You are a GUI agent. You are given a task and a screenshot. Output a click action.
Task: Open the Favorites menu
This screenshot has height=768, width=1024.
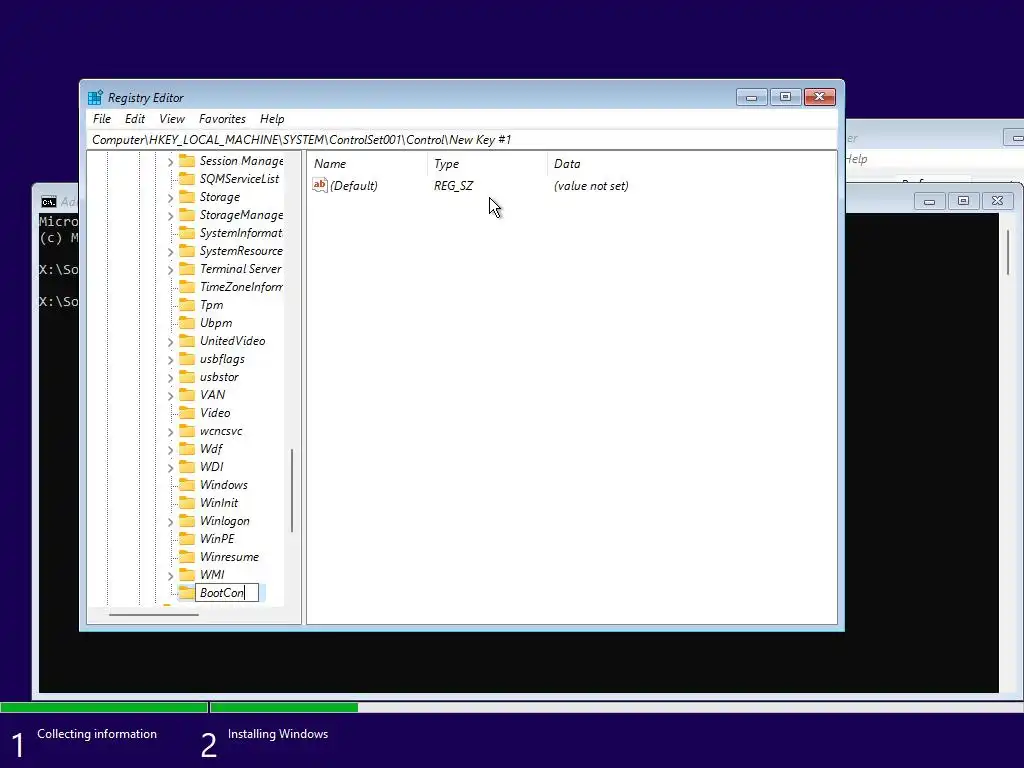click(222, 119)
